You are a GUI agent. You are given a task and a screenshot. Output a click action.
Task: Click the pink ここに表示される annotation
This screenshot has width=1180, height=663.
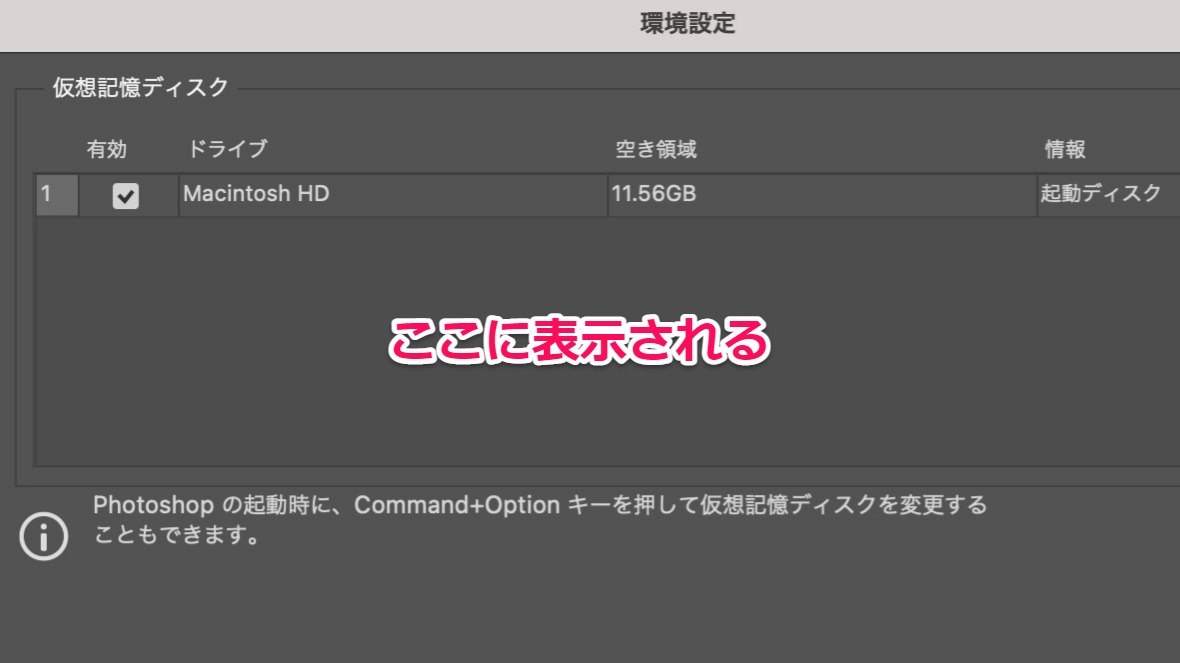pos(579,341)
